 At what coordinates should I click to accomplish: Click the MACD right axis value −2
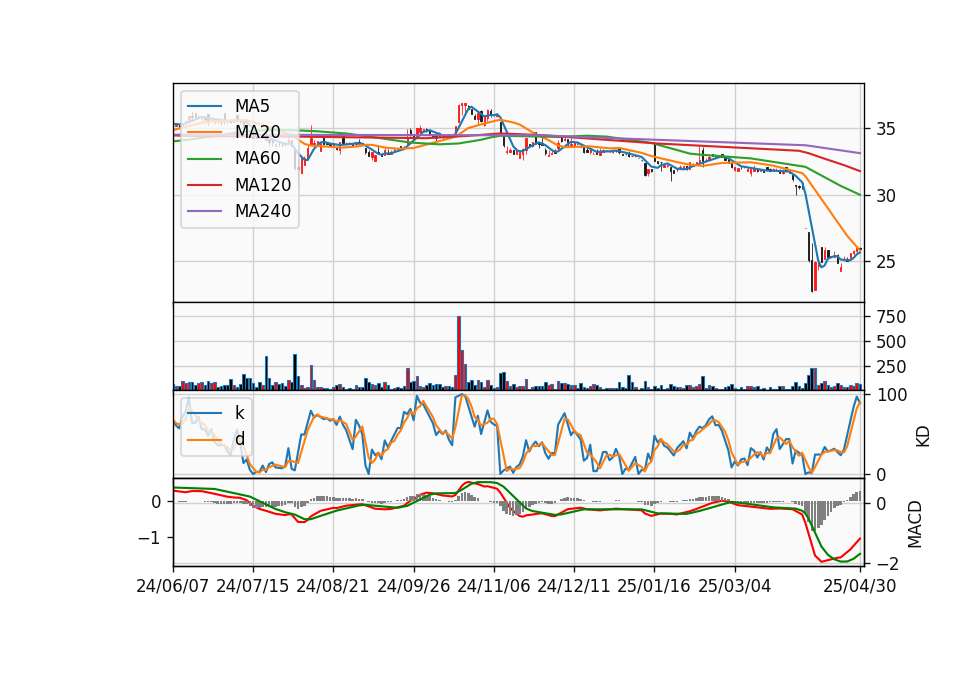[886, 563]
